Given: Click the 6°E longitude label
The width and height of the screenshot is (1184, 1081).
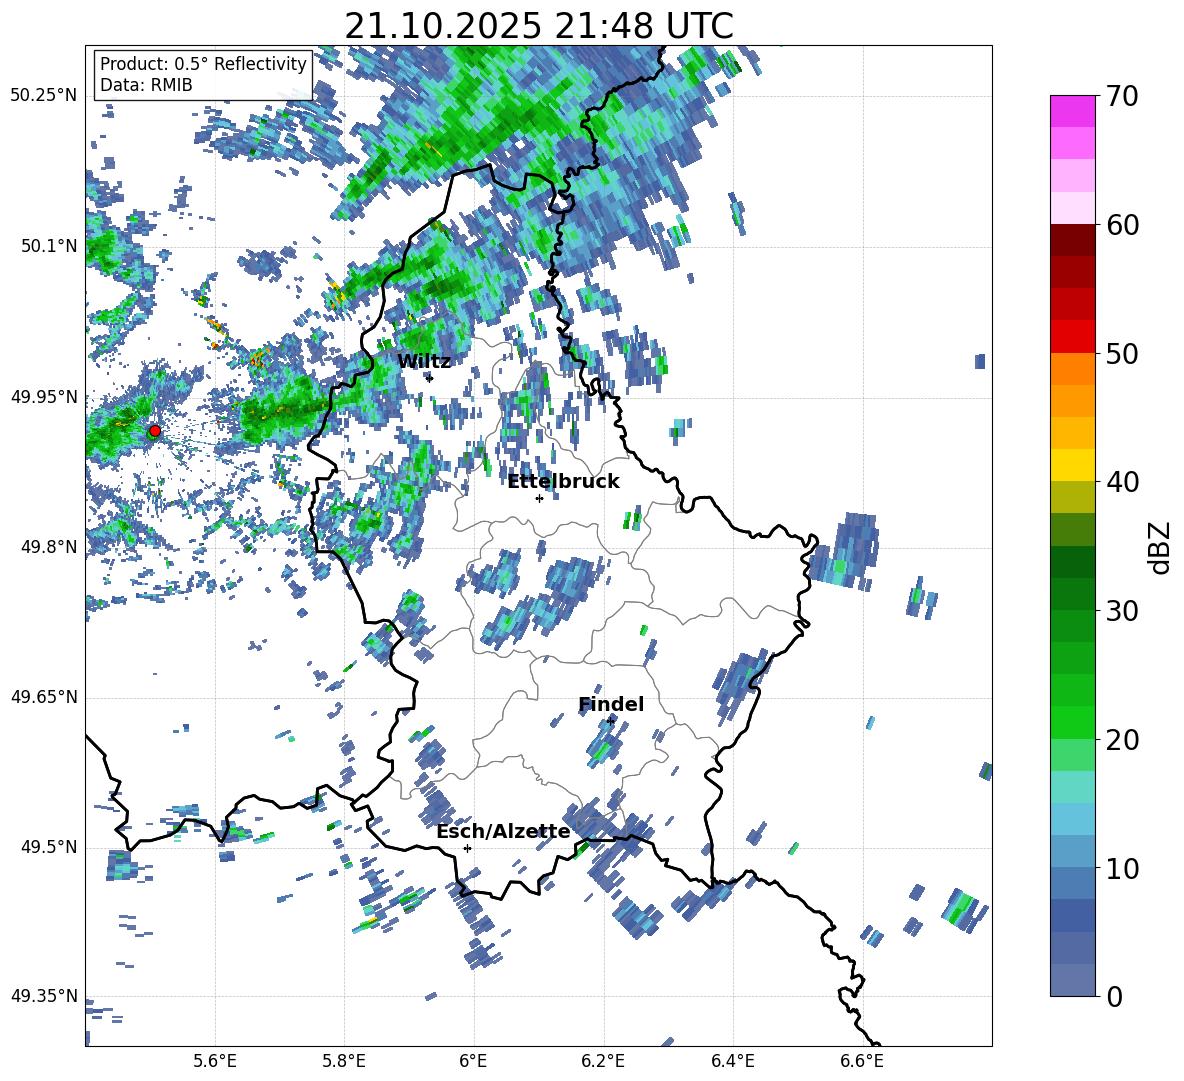Looking at the screenshot, I should [x=473, y=1061].
